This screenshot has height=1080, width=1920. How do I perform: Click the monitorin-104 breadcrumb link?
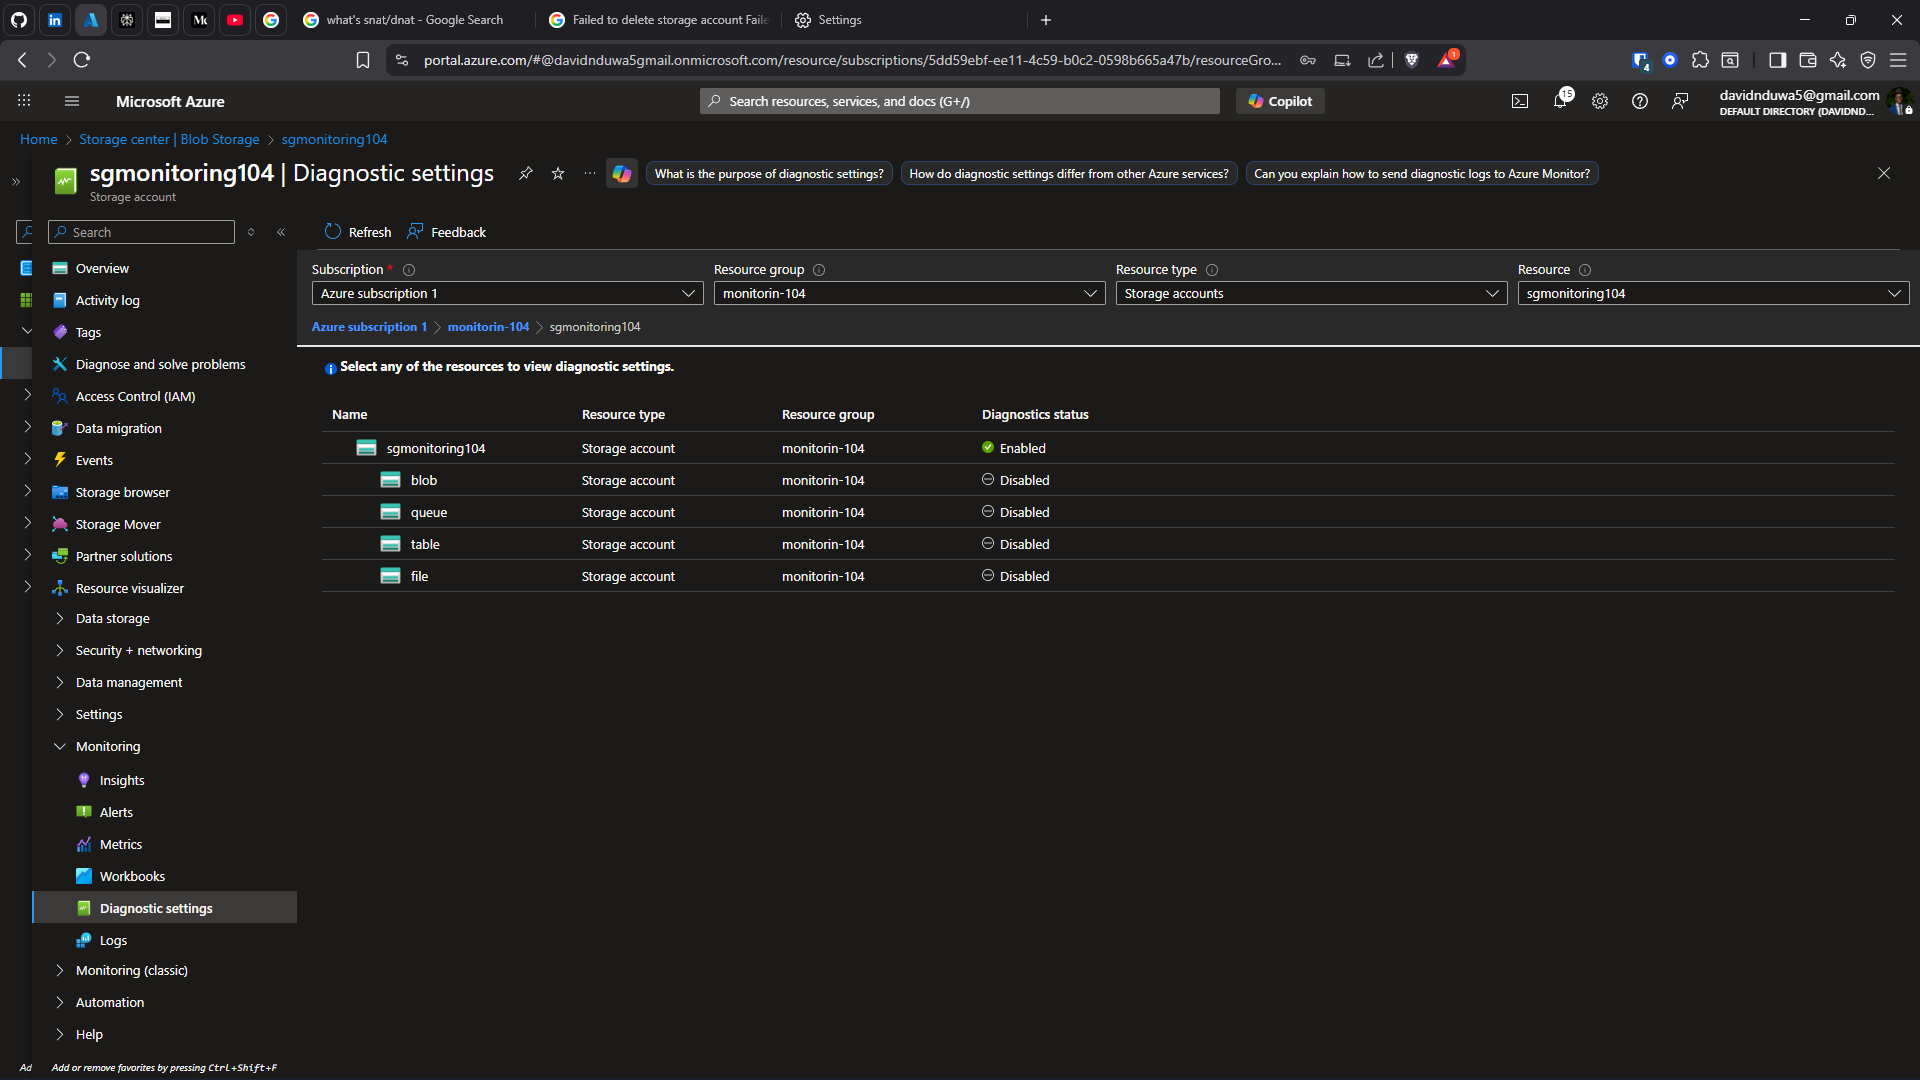click(488, 327)
